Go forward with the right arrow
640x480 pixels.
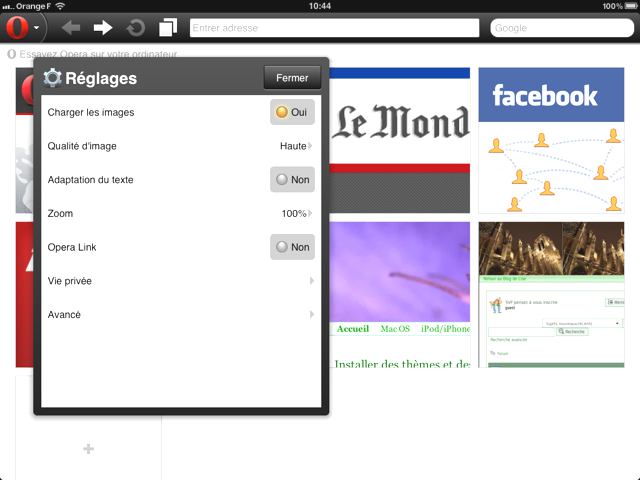tap(103, 28)
